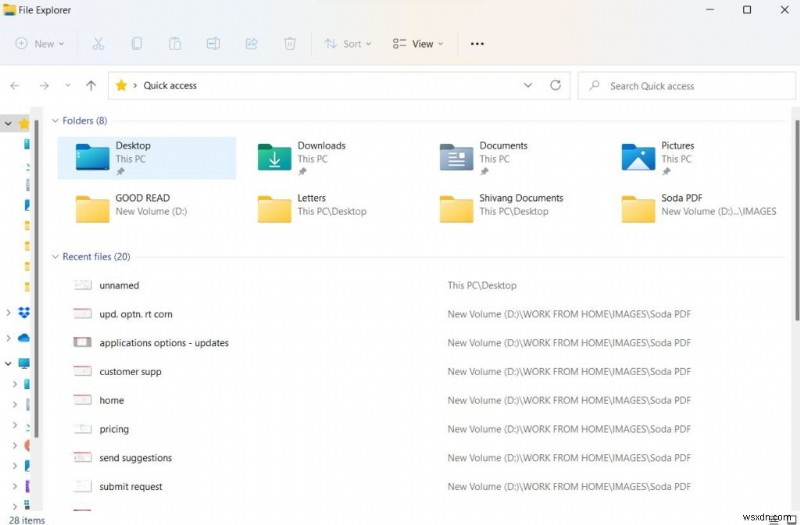This screenshot has width=800, height=525.
Task: Open the New dropdown menu
Action: click(x=40, y=44)
